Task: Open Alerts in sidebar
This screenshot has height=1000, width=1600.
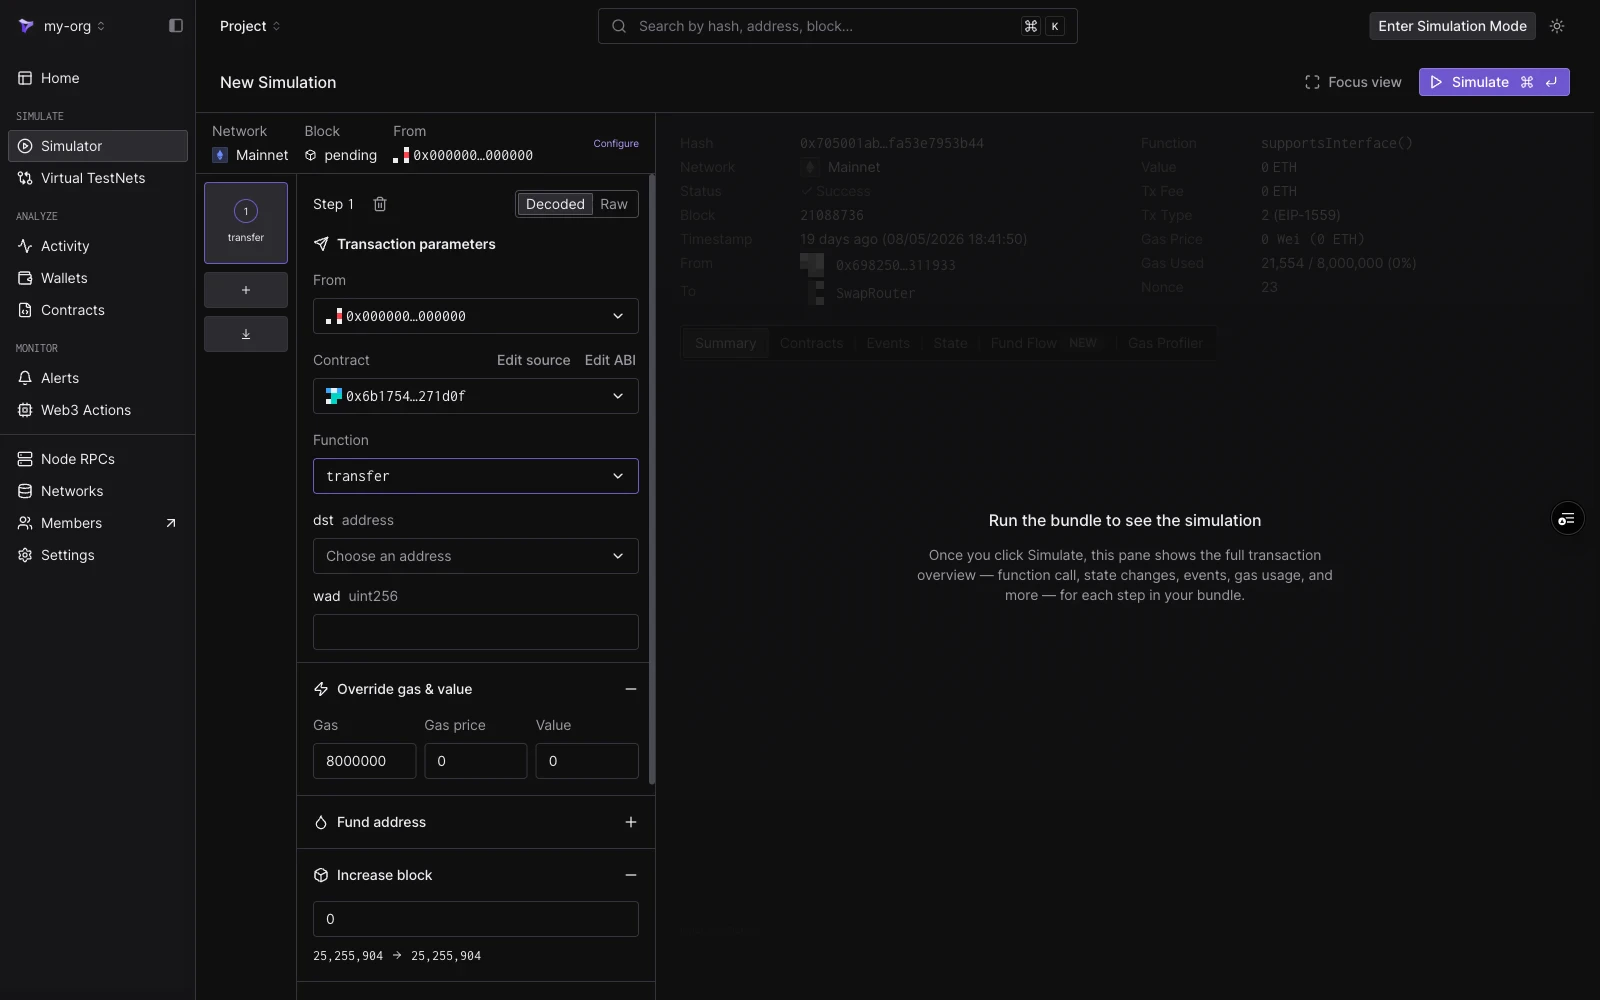Action: [97, 378]
